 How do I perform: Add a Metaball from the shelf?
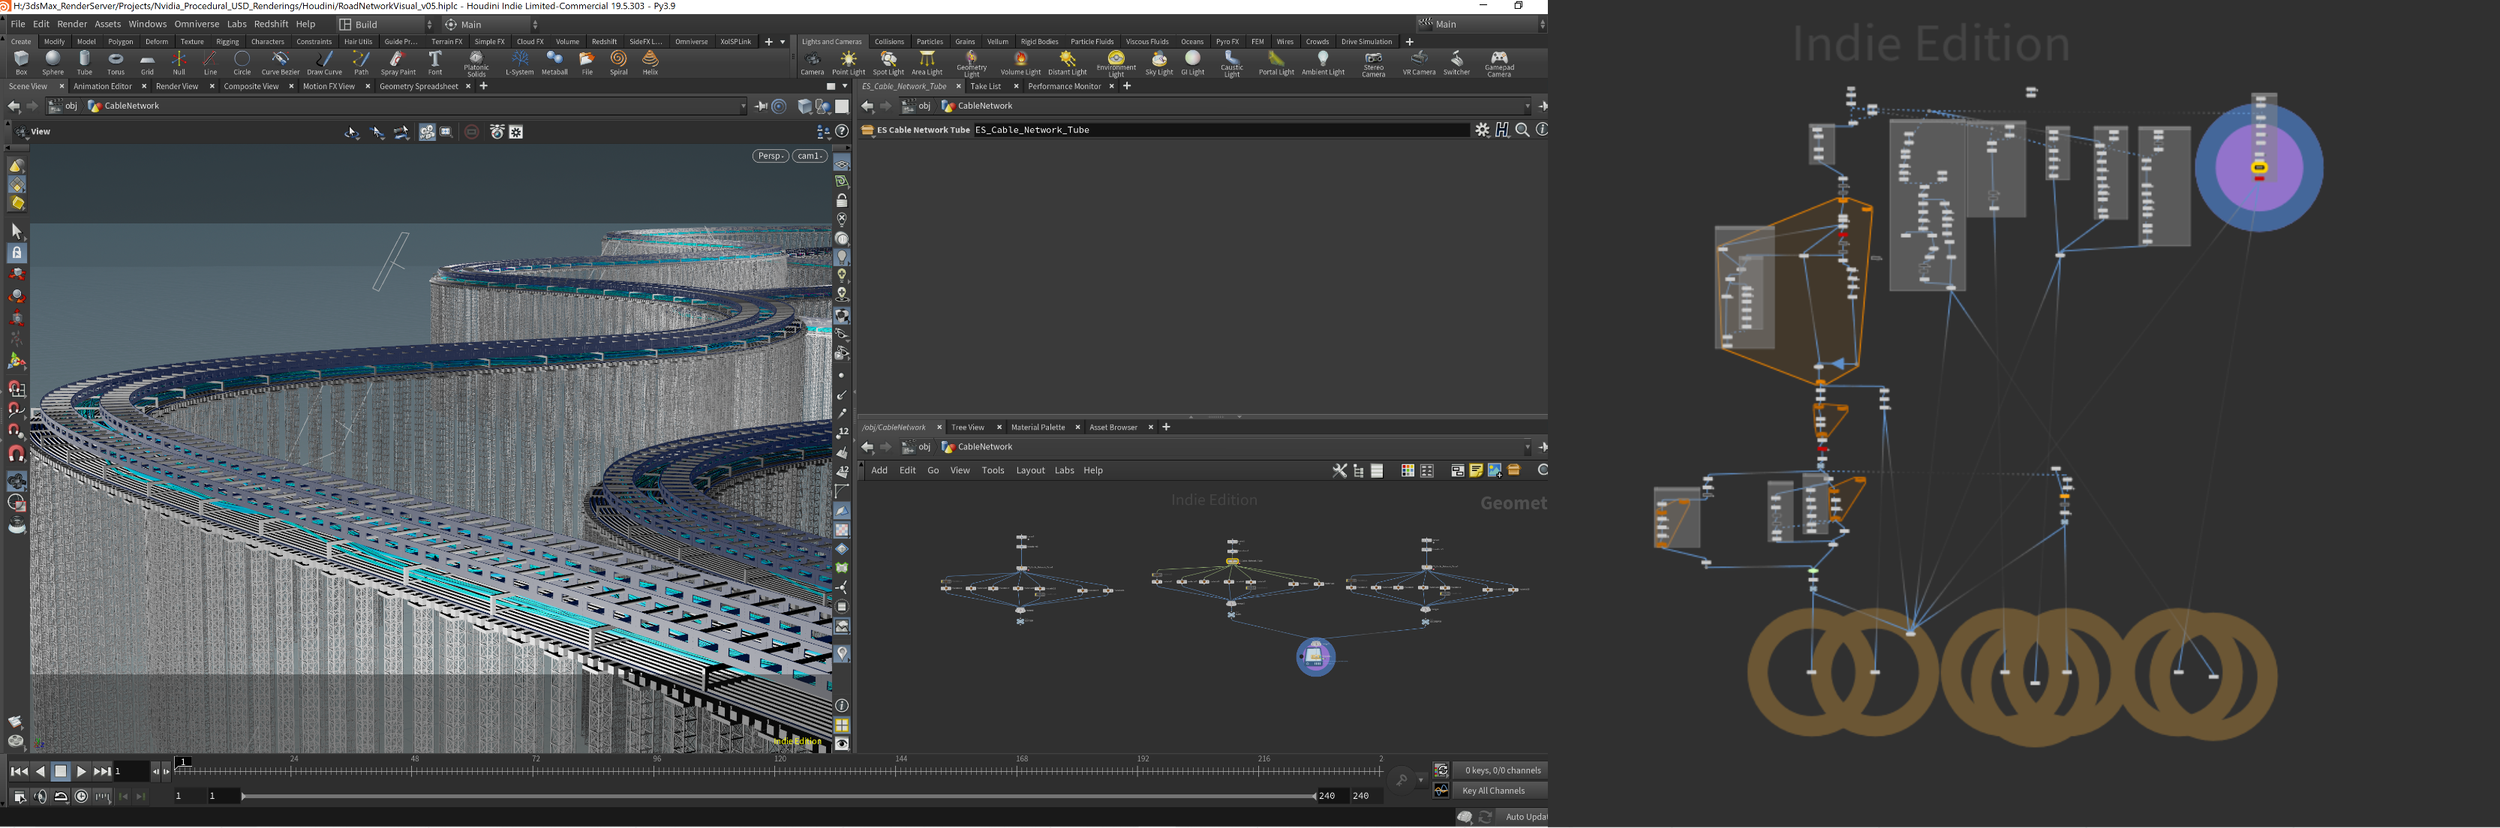coord(554,63)
